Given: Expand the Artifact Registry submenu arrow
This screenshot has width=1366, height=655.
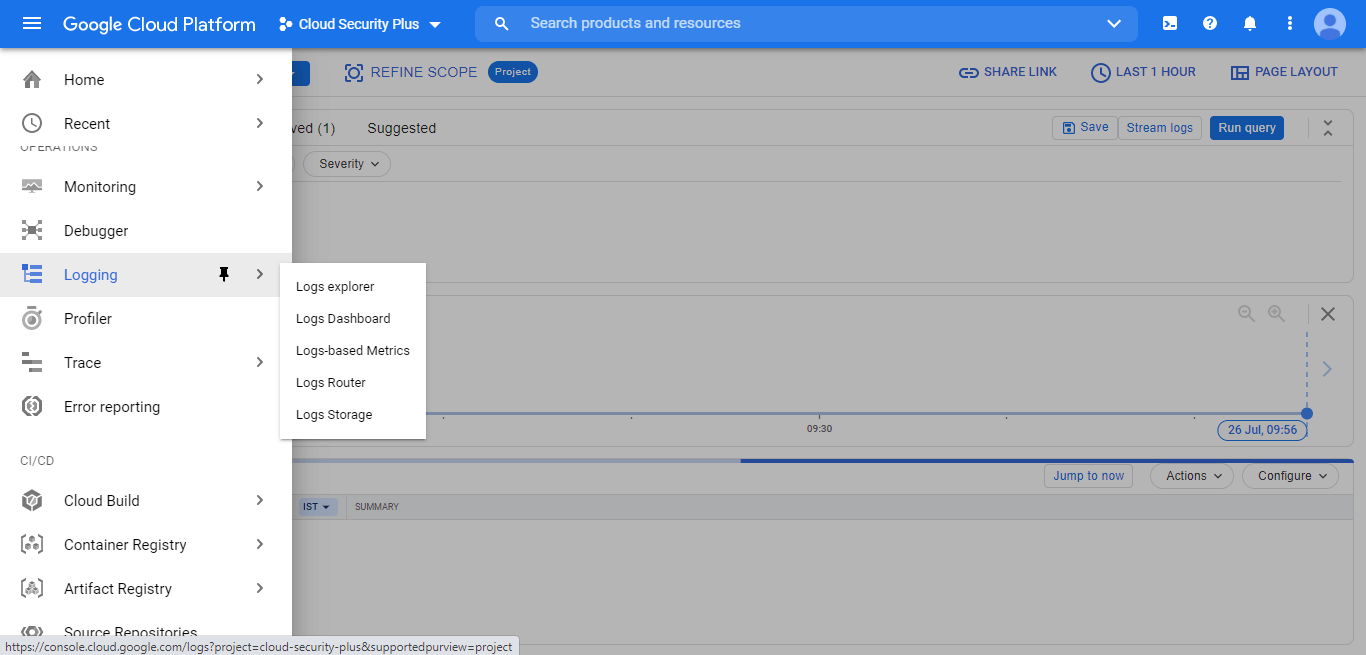Looking at the screenshot, I should click(x=260, y=588).
